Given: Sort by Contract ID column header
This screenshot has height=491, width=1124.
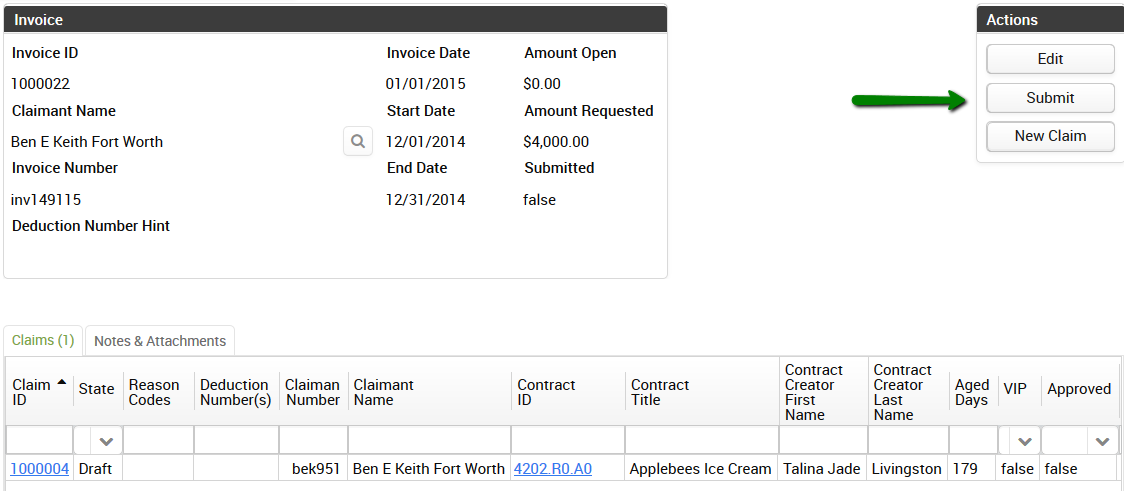Looking at the screenshot, I should click(x=546, y=392).
